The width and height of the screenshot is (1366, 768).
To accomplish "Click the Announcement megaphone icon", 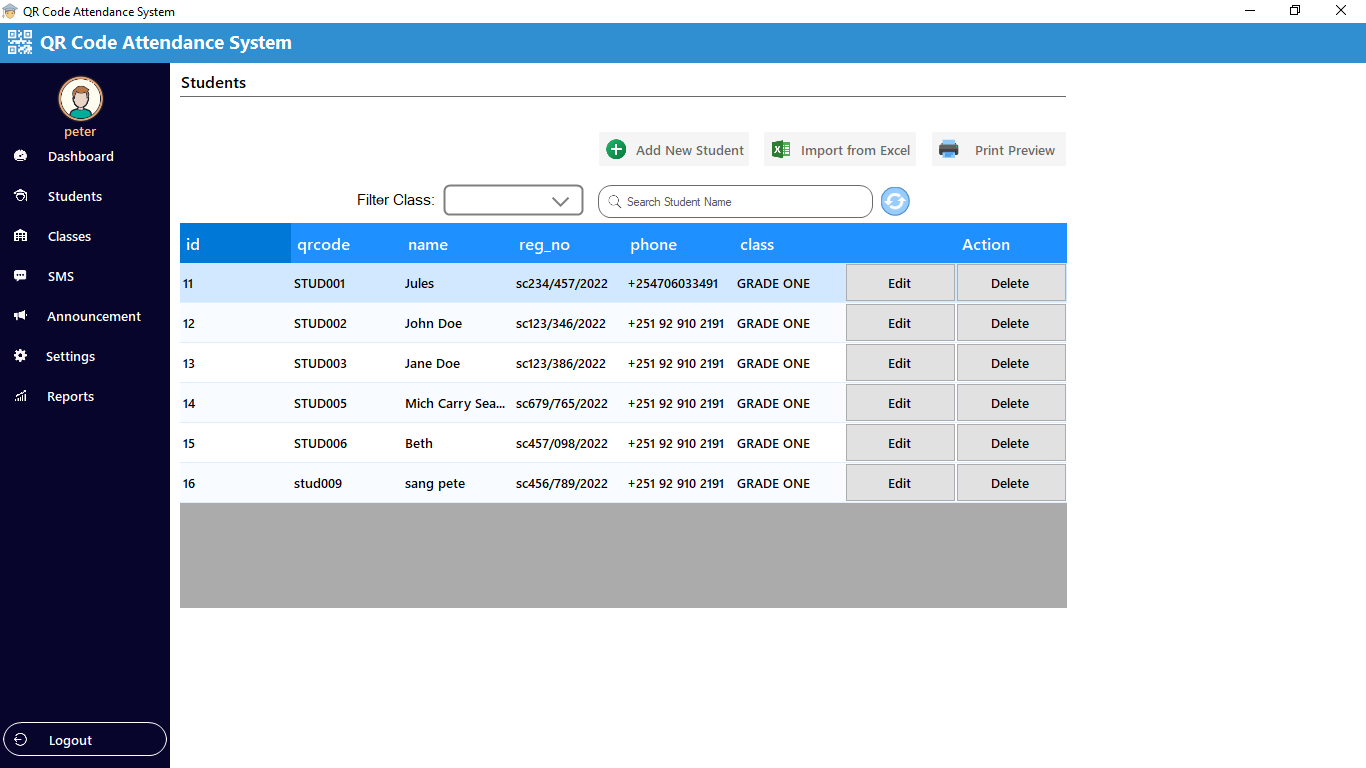I will tap(20, 316).
